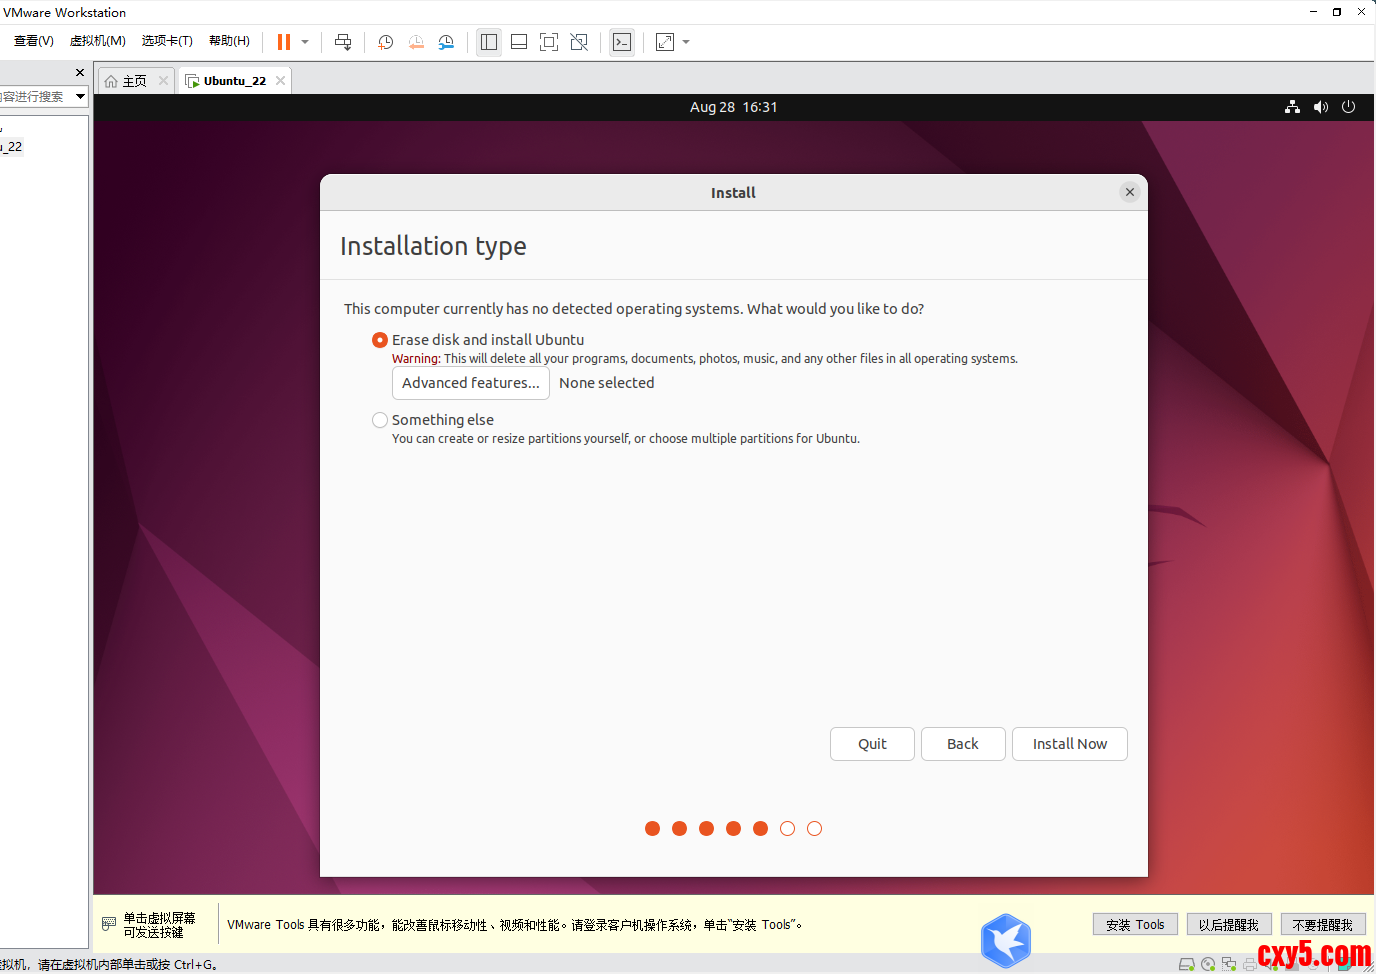Toggle the library sidebar view icon
This screenshot has width=1376, height=974.
[x=489, y=42]
